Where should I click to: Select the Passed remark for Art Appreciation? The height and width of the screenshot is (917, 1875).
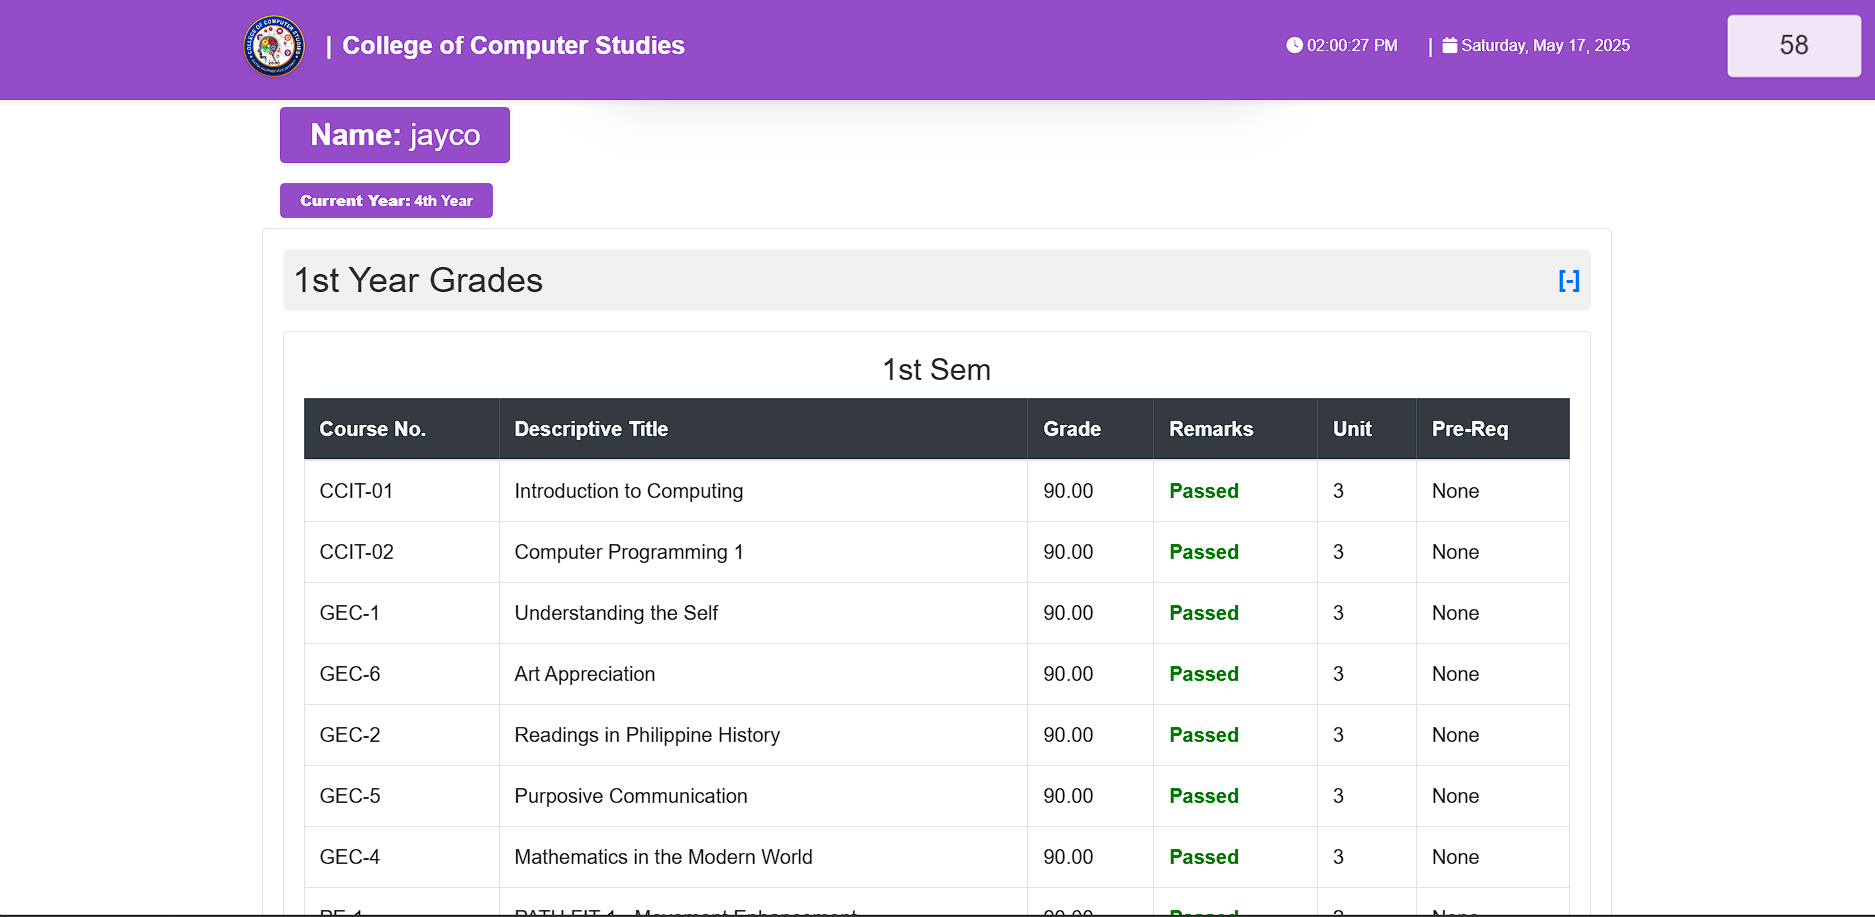click(x=1203, y=674)
